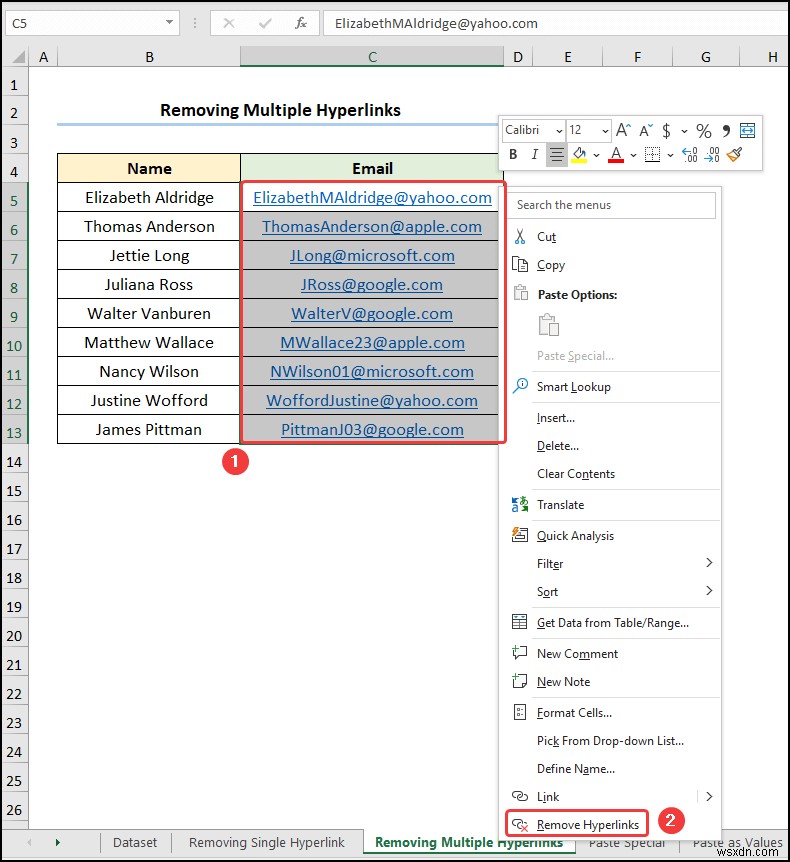Click the Insert Function fx icon
Screen dimensions: 790x862
coord(301,23)
